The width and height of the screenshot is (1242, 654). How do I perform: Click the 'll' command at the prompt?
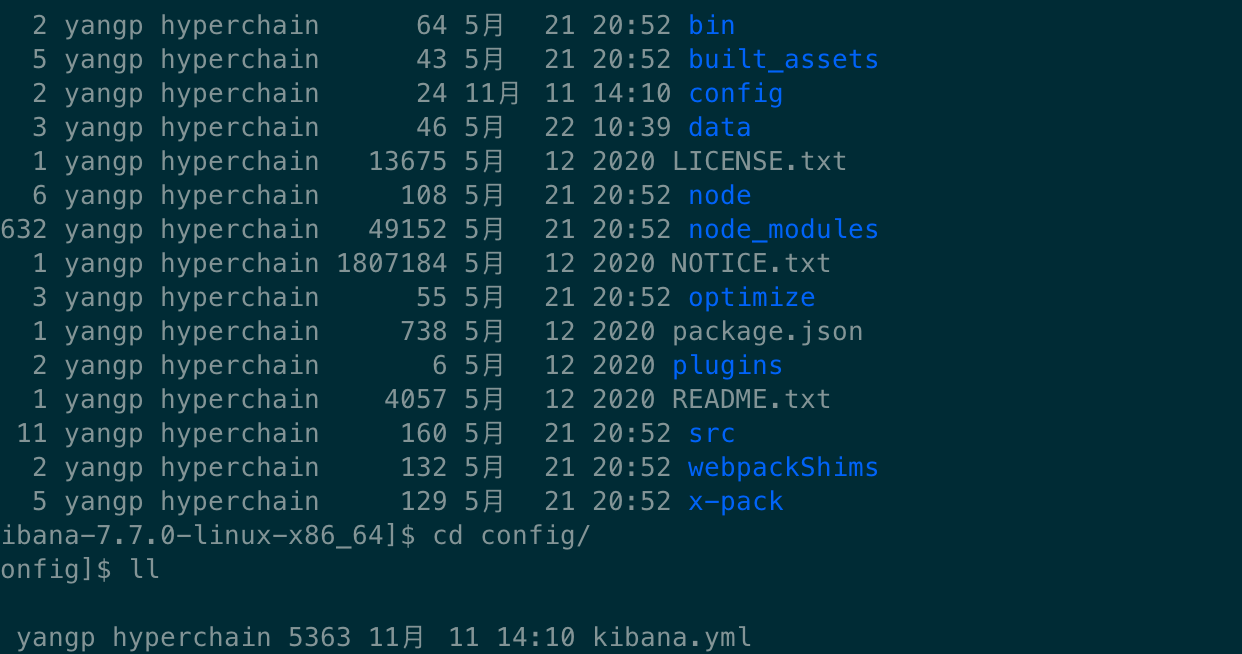coord(144,570)
